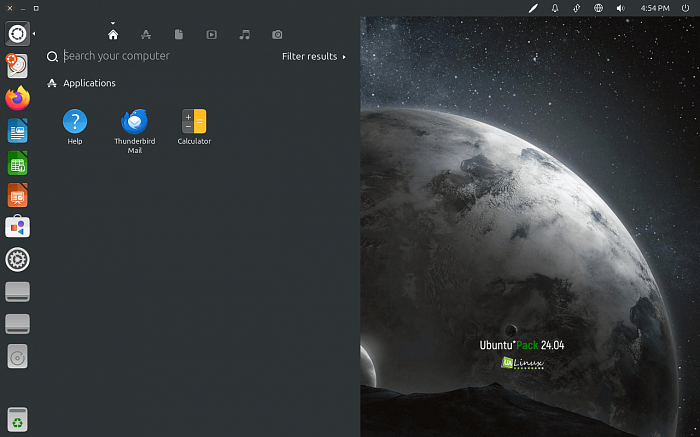Open System Settings gear in launcher
This screenshot has height=437, width=700.
[x=17, y=259]
